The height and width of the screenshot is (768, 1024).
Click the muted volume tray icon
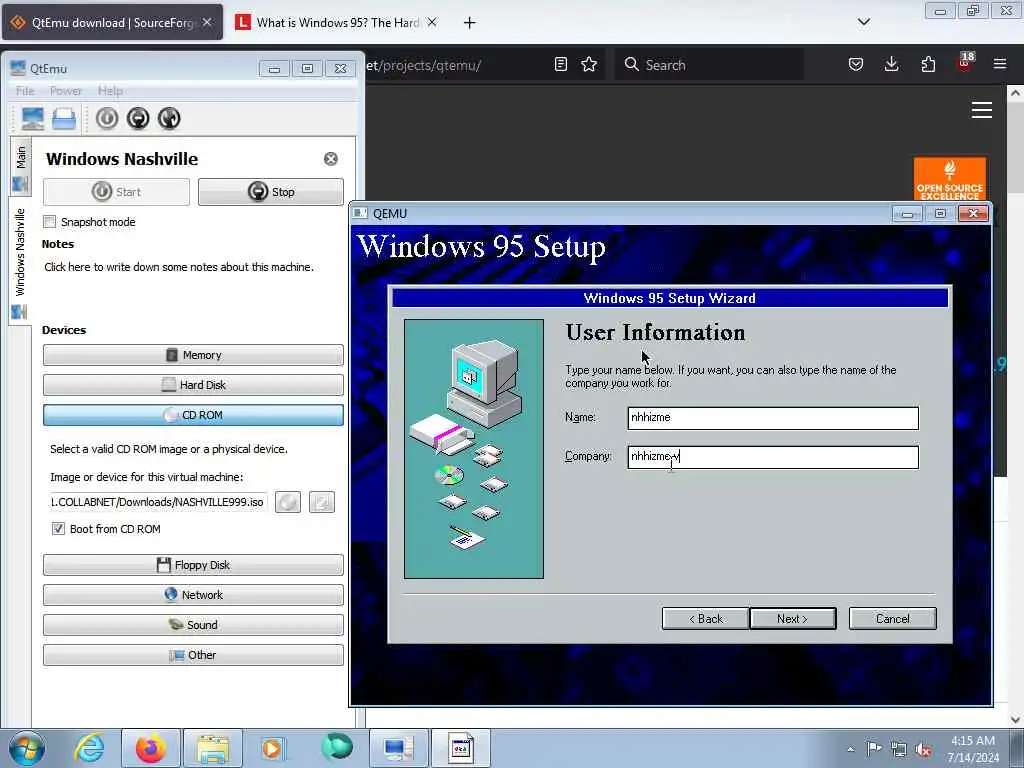coord(923,749)
